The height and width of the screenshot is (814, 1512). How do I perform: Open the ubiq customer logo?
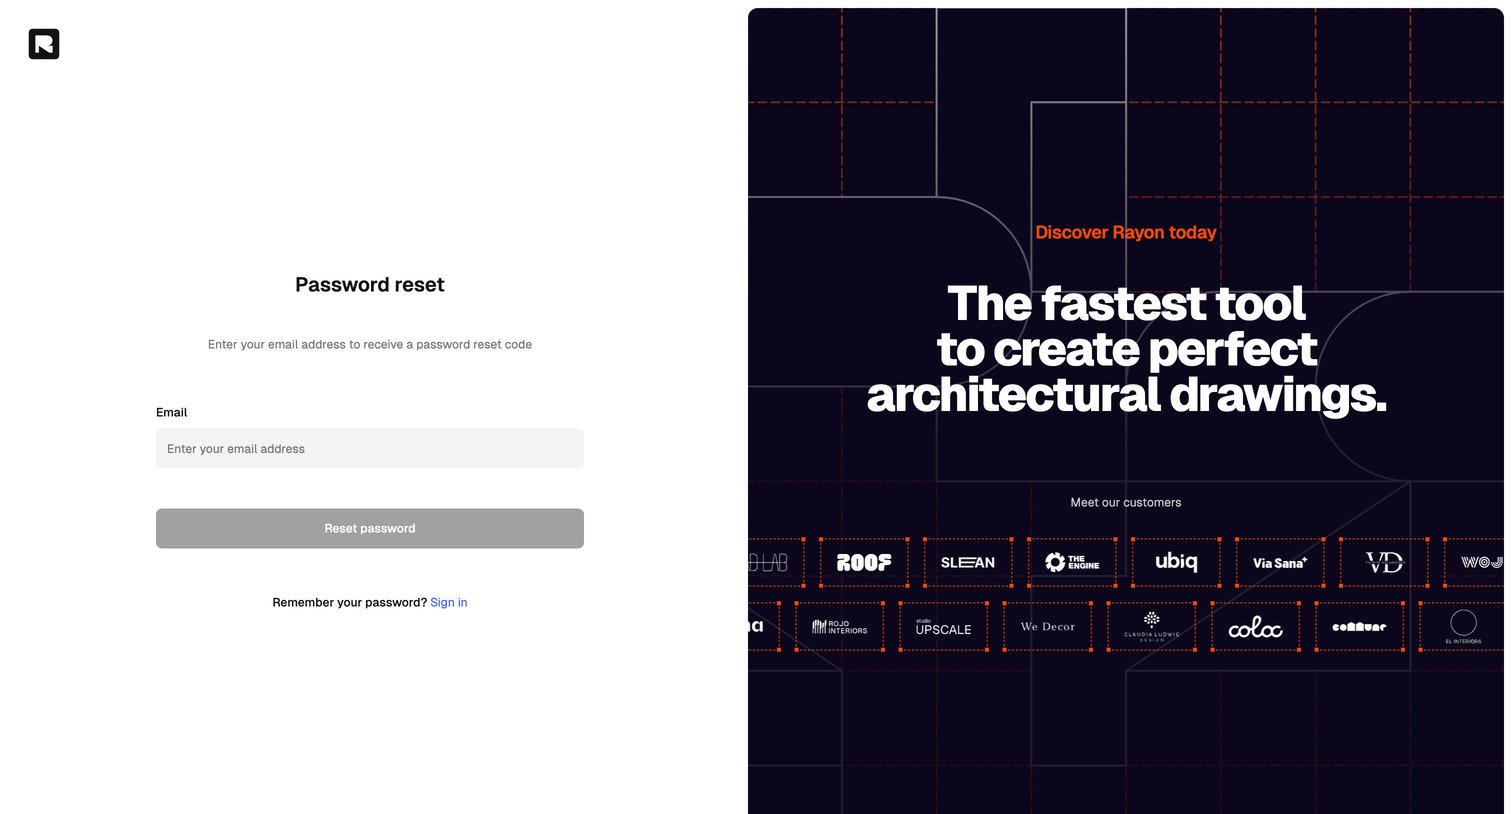coord(1176,563)
